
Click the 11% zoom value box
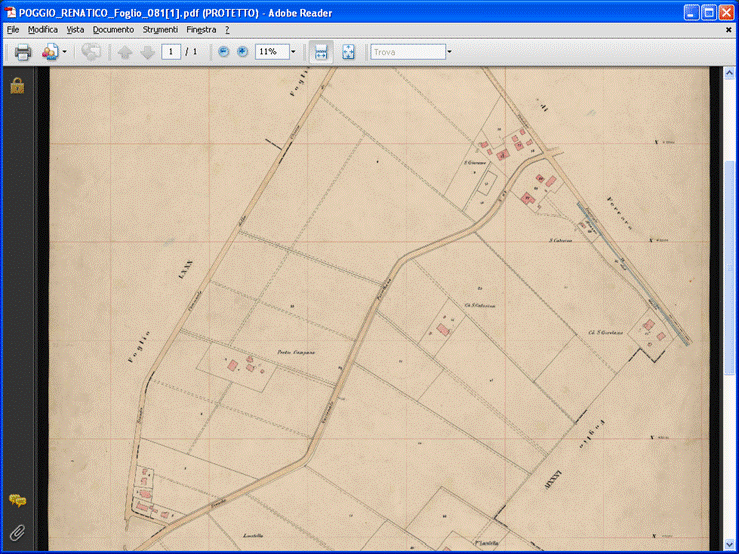tap(272, 52)
